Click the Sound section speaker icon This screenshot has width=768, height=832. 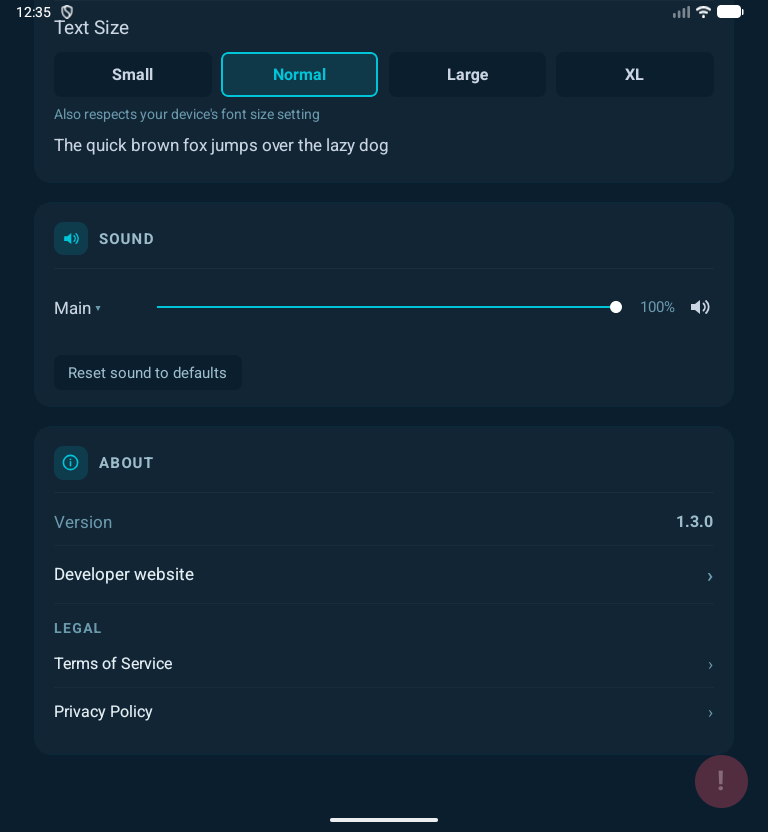pyautogui.click(x=71, y=239)
